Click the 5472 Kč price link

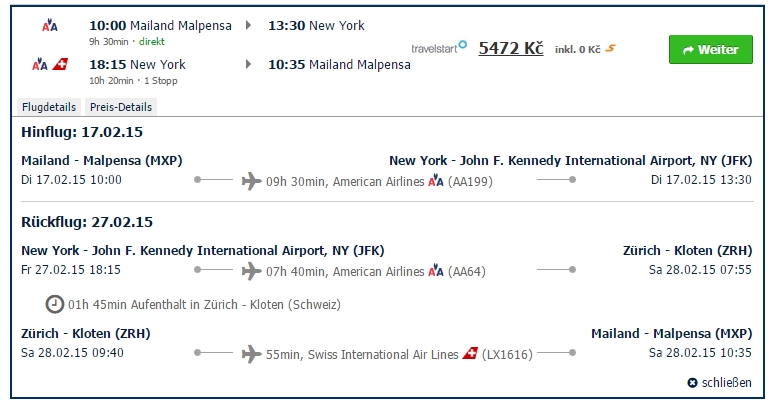511,48
